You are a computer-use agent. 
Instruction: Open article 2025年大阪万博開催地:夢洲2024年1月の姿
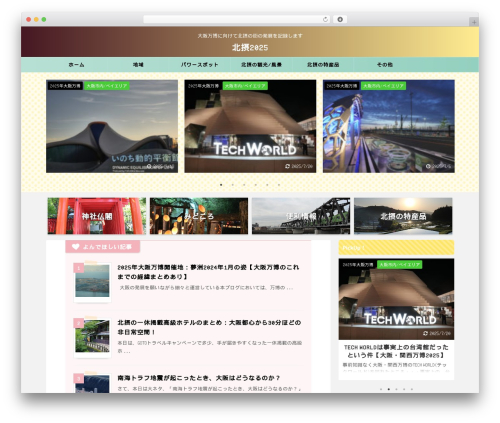pyautogui.click(x=208, y=272)
